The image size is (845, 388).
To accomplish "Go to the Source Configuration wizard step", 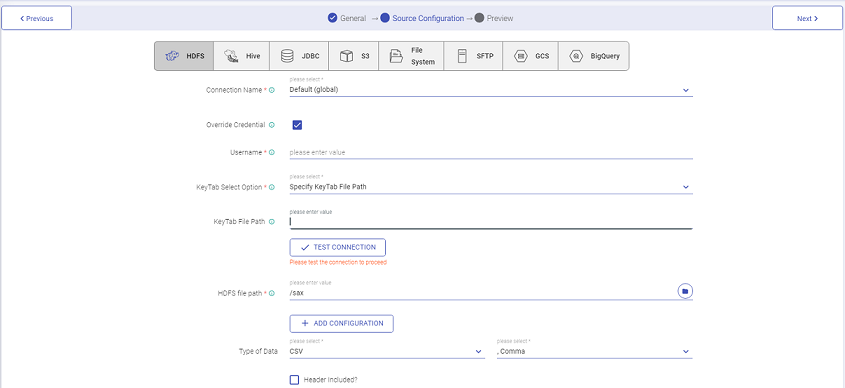I will coord(422,18).
